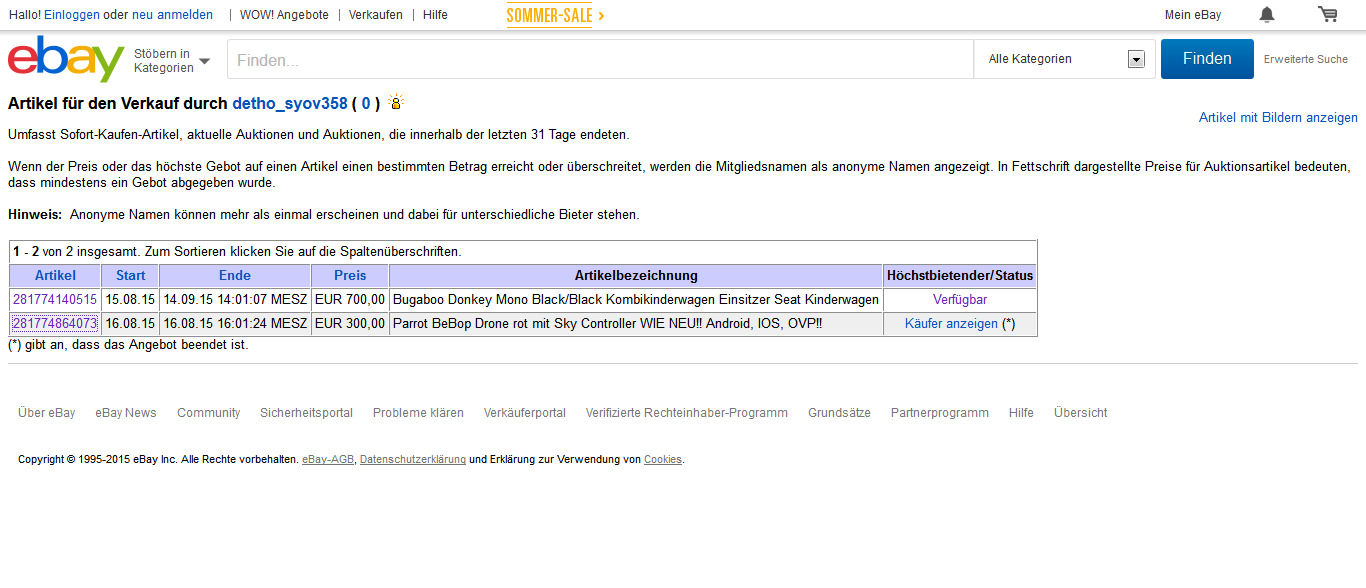
Task: Click Käufer anzeigen for the Parrot drone
Action: (x=951, y=324)
